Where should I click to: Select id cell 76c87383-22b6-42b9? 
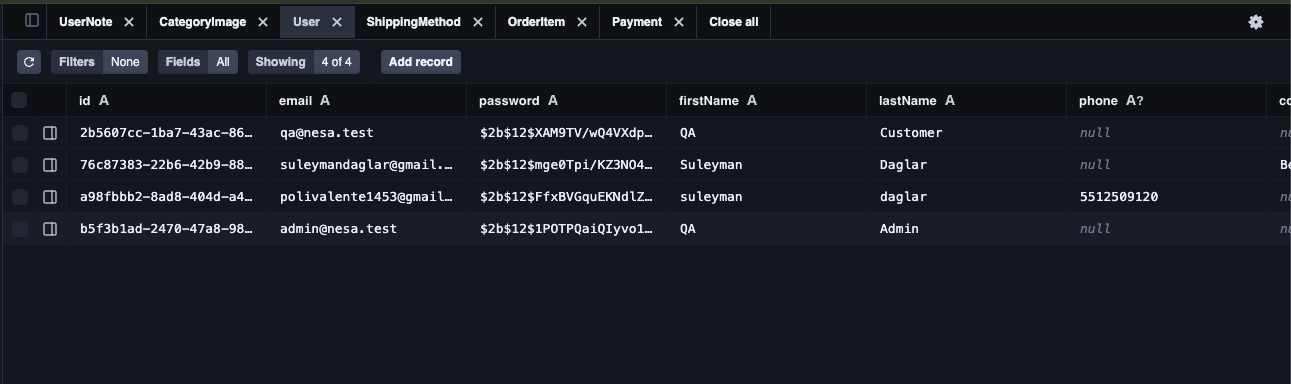click(x=166, y=165)
